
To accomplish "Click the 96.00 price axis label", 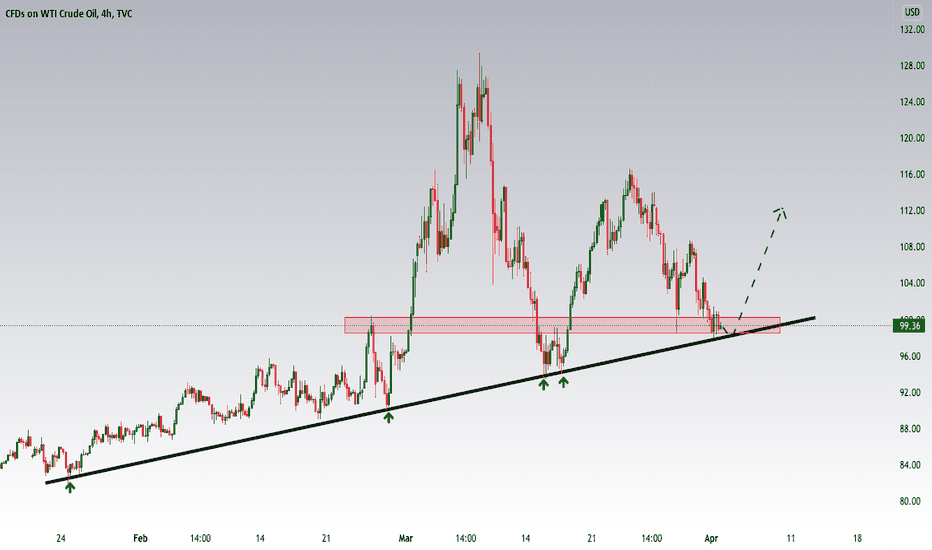I will point(912,356).
